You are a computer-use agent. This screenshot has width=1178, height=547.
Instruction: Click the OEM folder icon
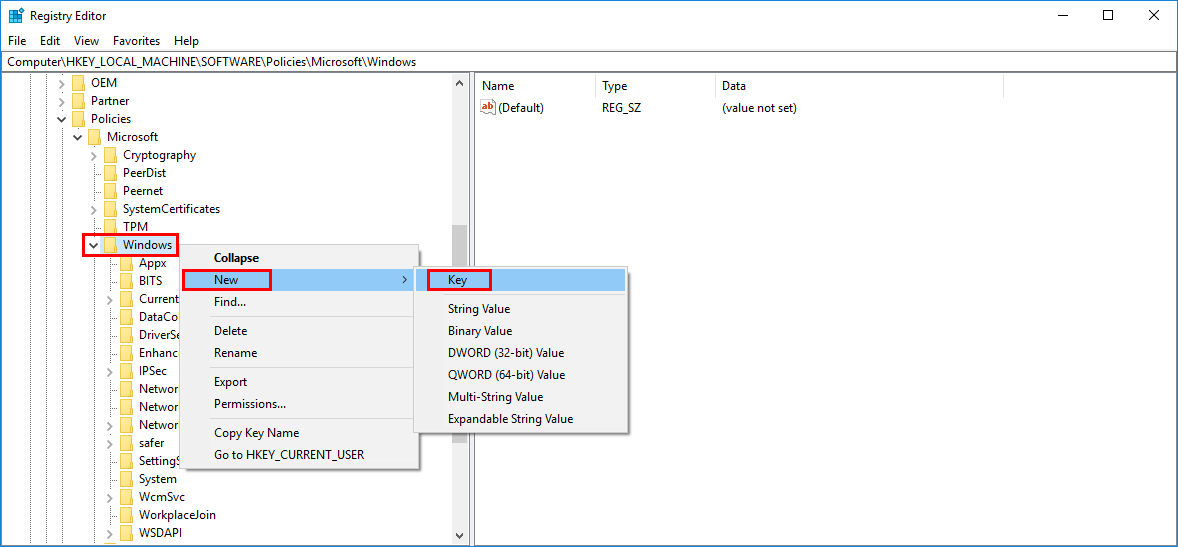79,83
